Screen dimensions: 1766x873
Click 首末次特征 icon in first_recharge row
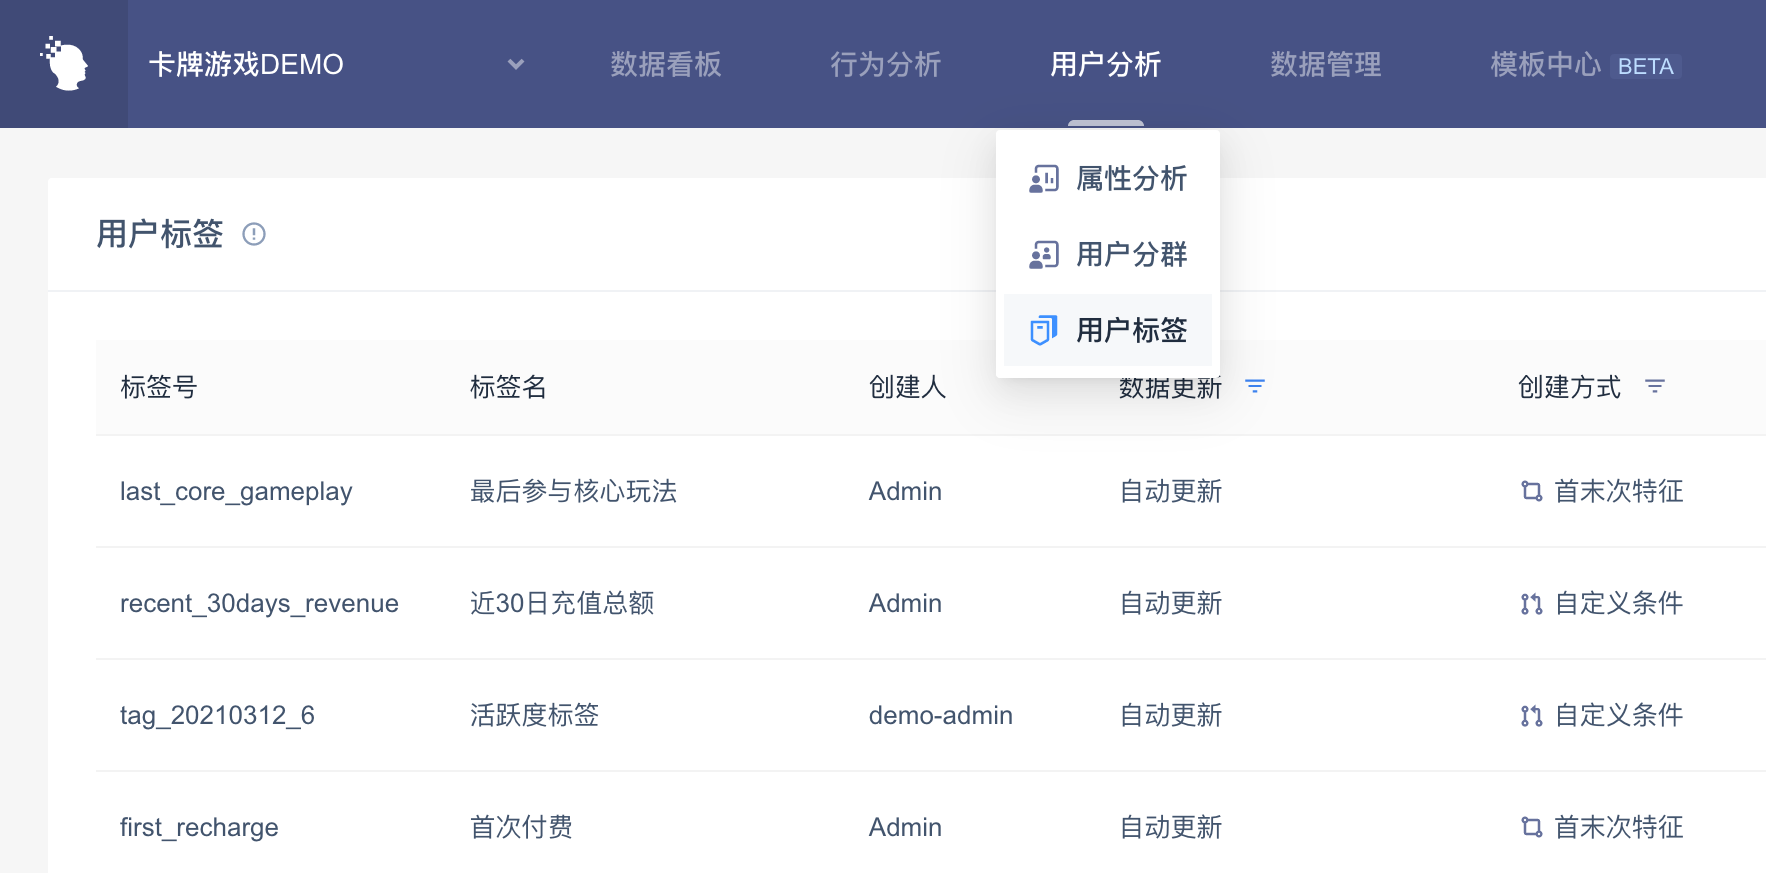(1531, 827)
